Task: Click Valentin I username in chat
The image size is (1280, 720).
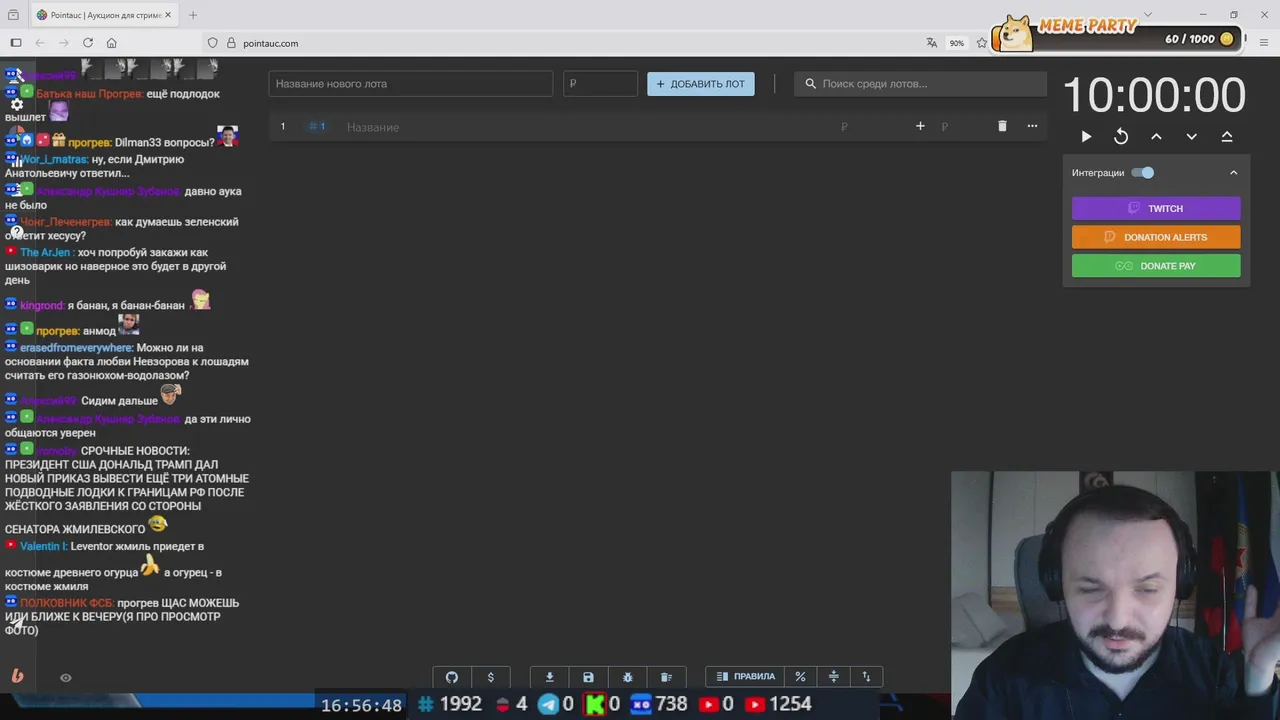Action: [x=44, y=547]
